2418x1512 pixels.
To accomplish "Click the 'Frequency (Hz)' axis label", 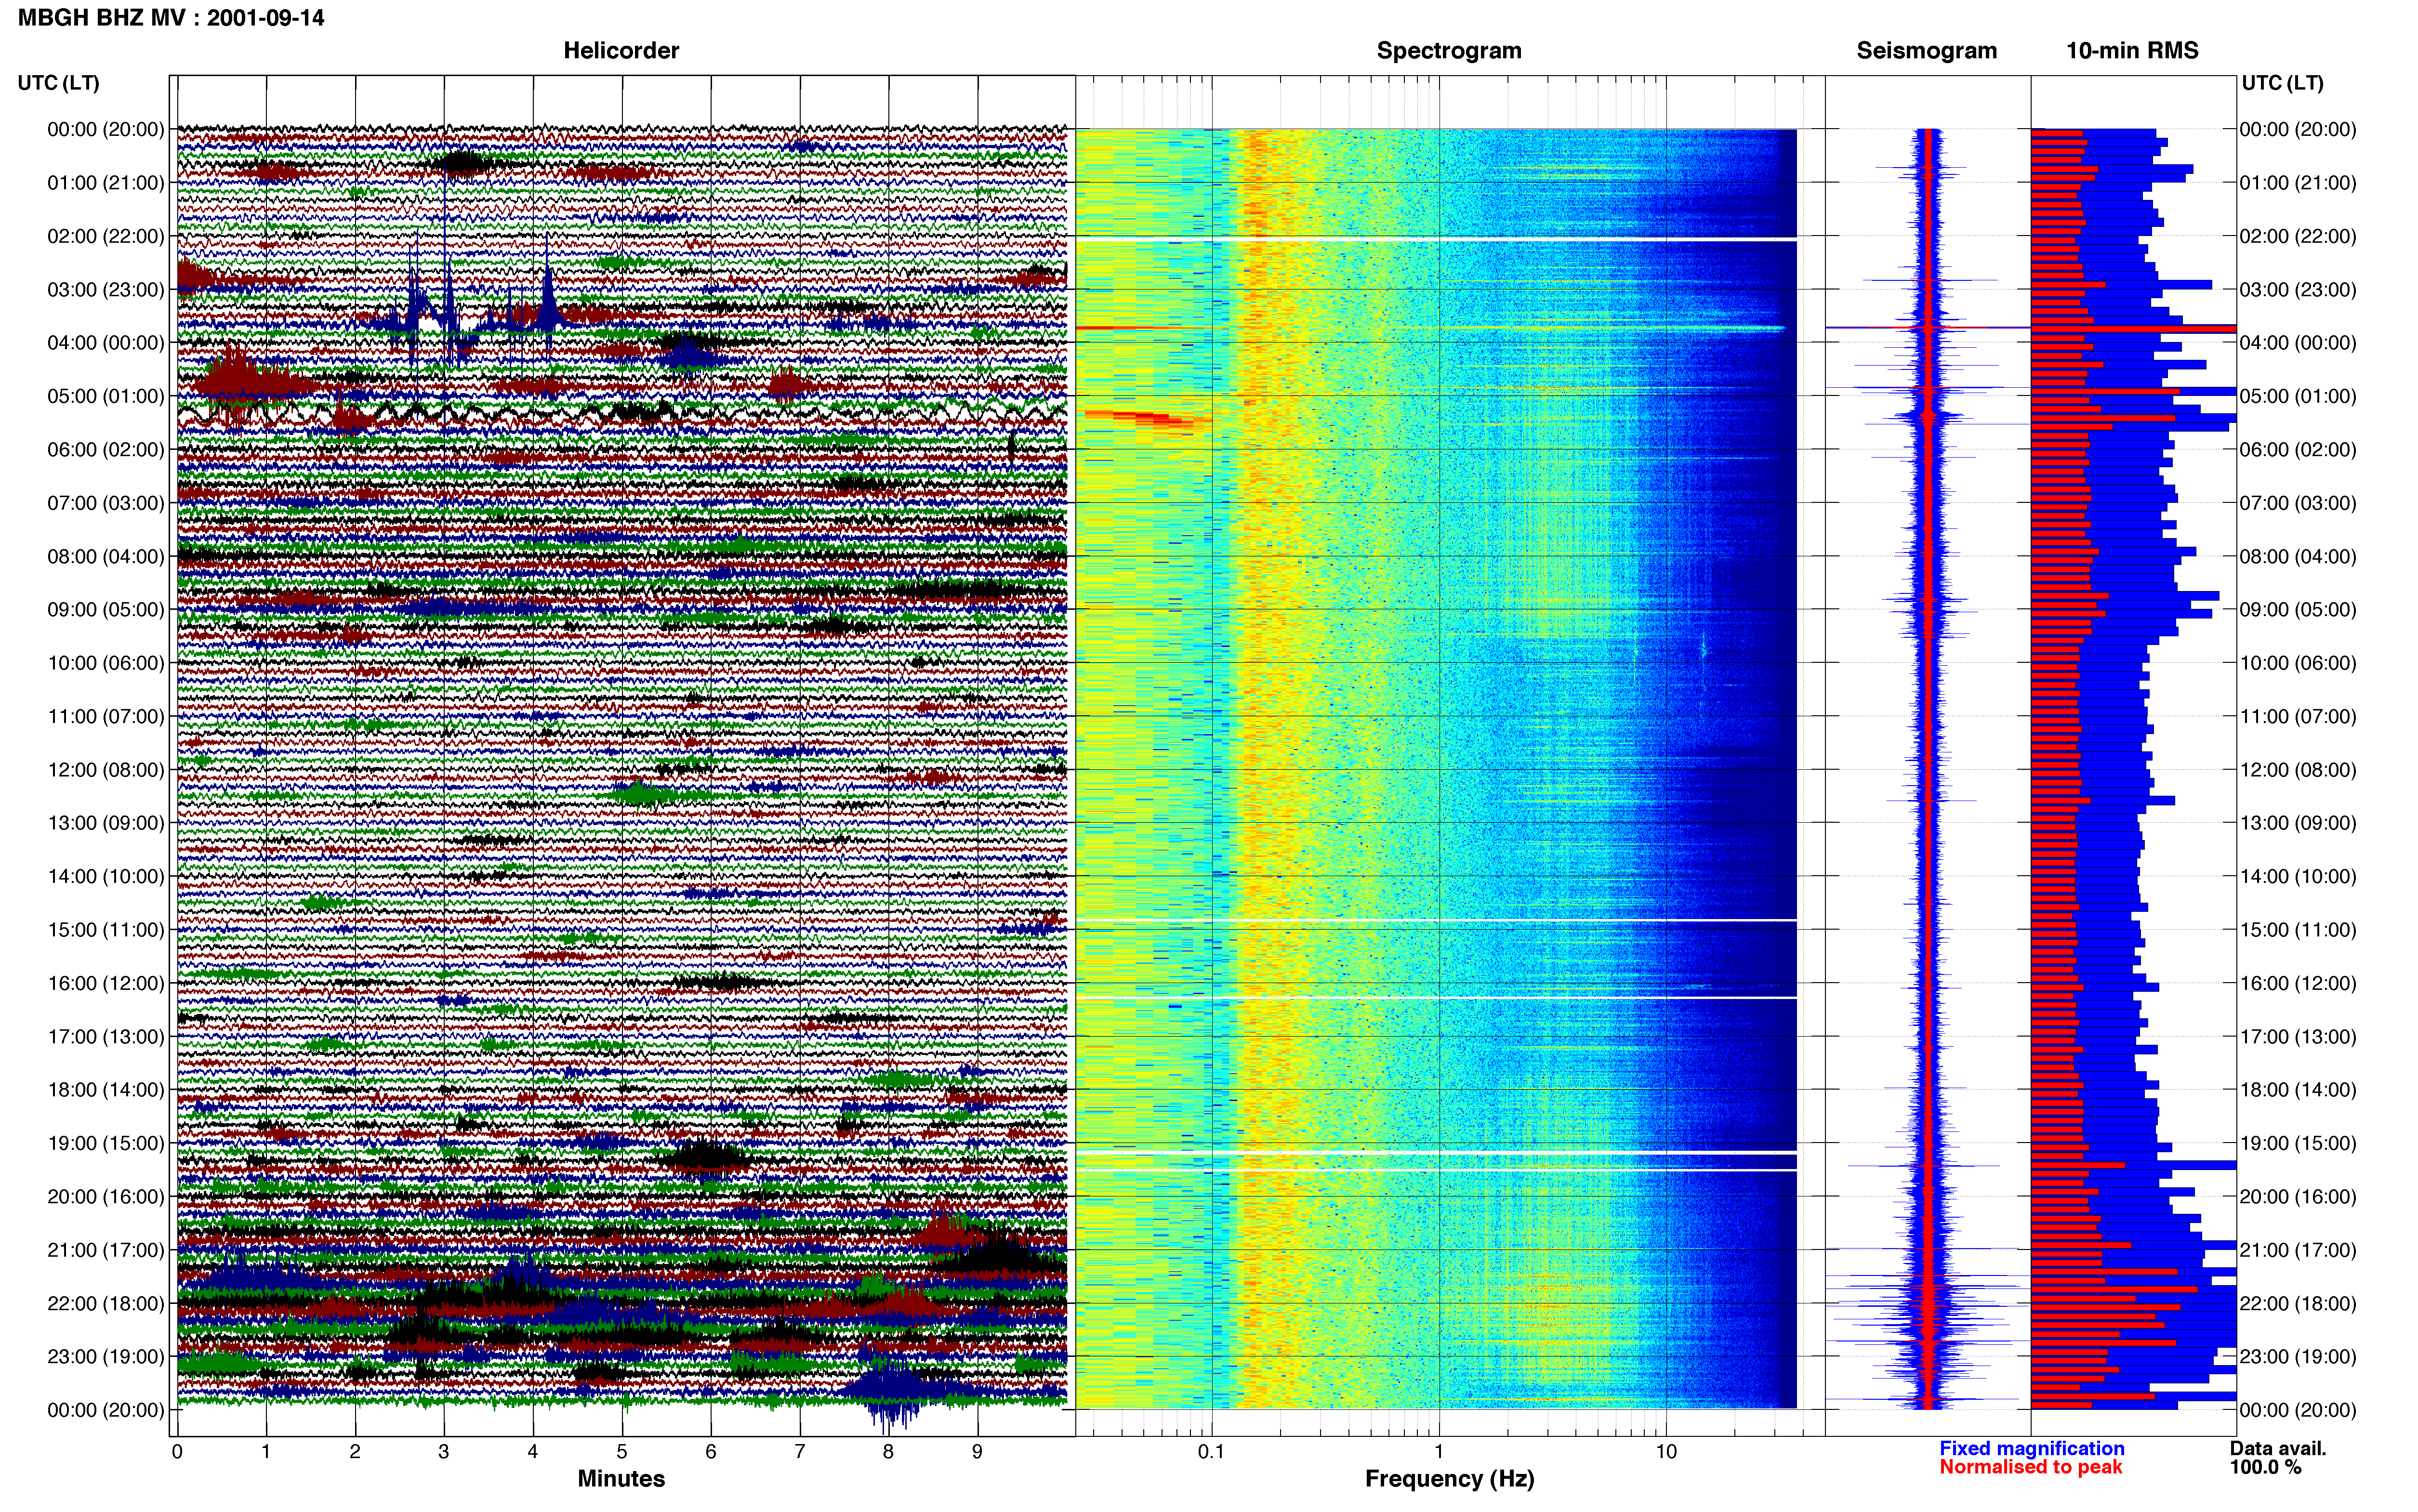I will tap(1449, 1479).
